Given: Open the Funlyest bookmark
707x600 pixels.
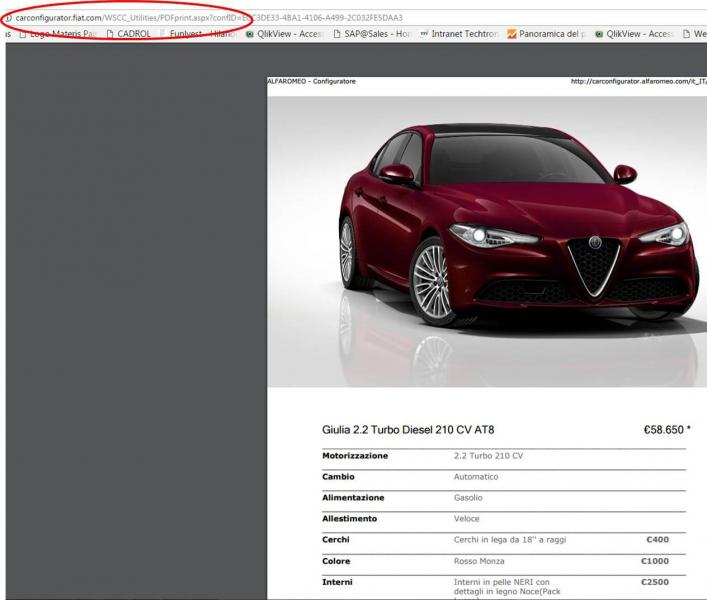Looking at the screenshot, I should (197, 34).
